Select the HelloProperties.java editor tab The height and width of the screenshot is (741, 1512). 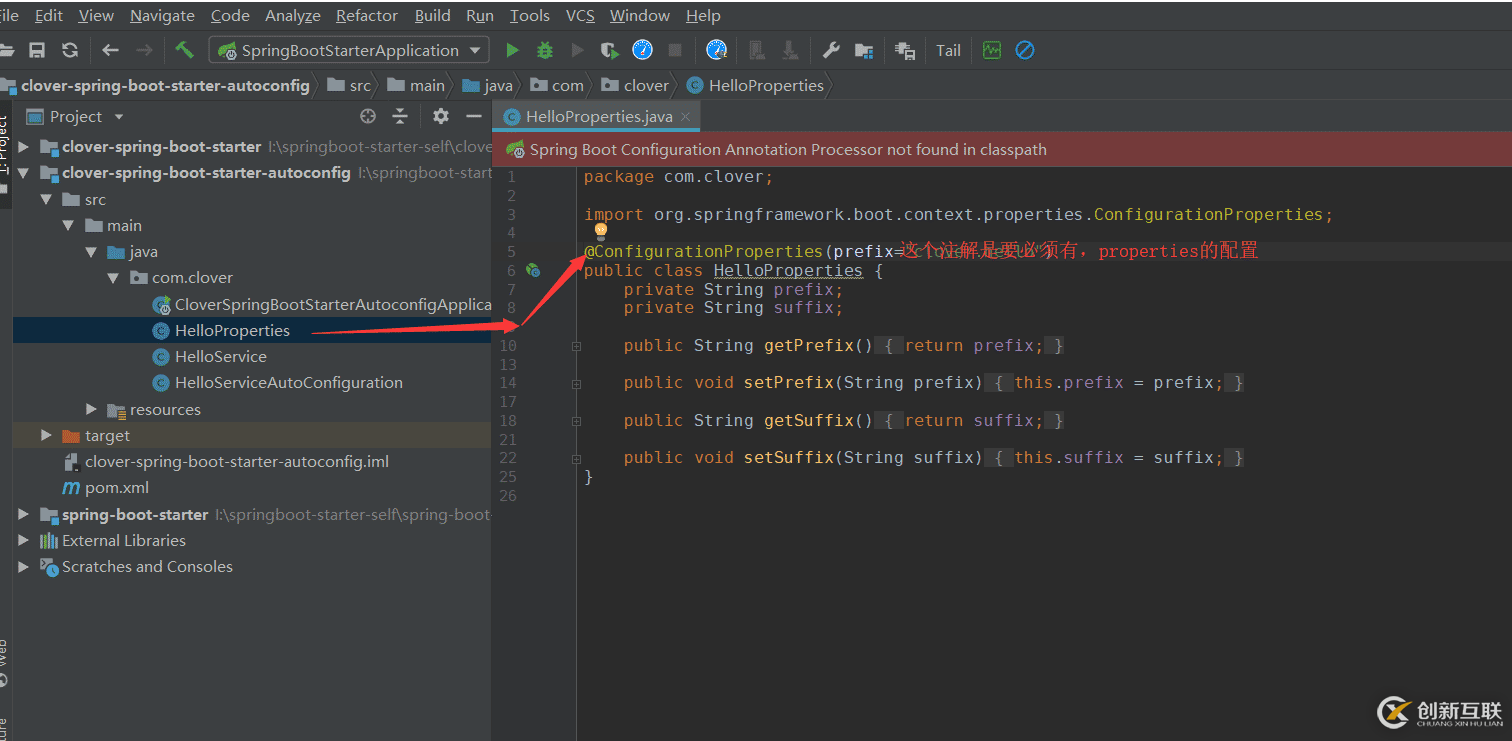click(598, 117)
